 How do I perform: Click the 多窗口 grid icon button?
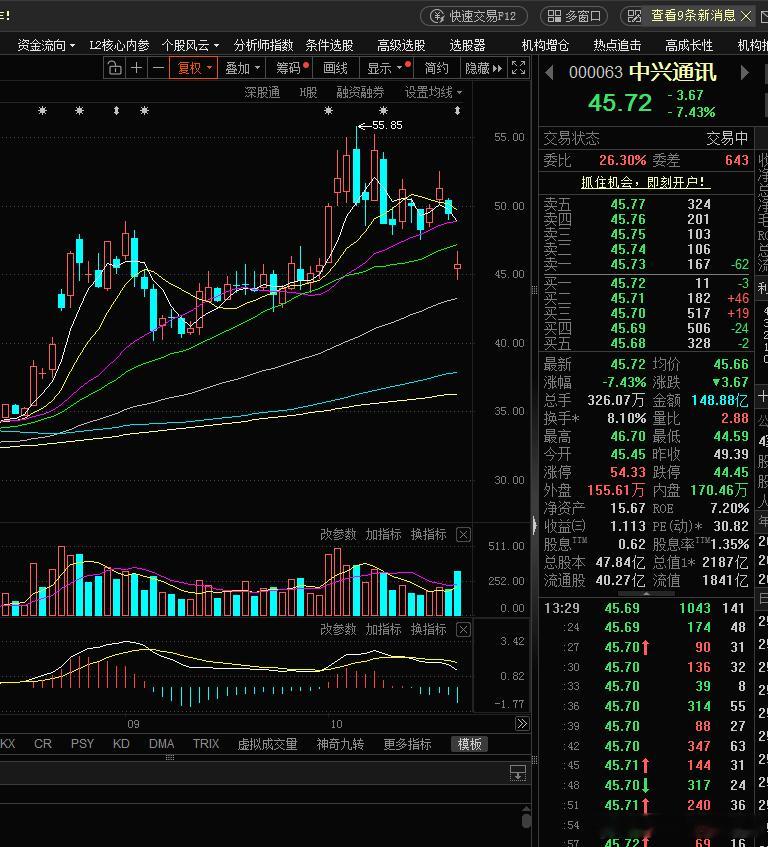[x=574, y=16]
